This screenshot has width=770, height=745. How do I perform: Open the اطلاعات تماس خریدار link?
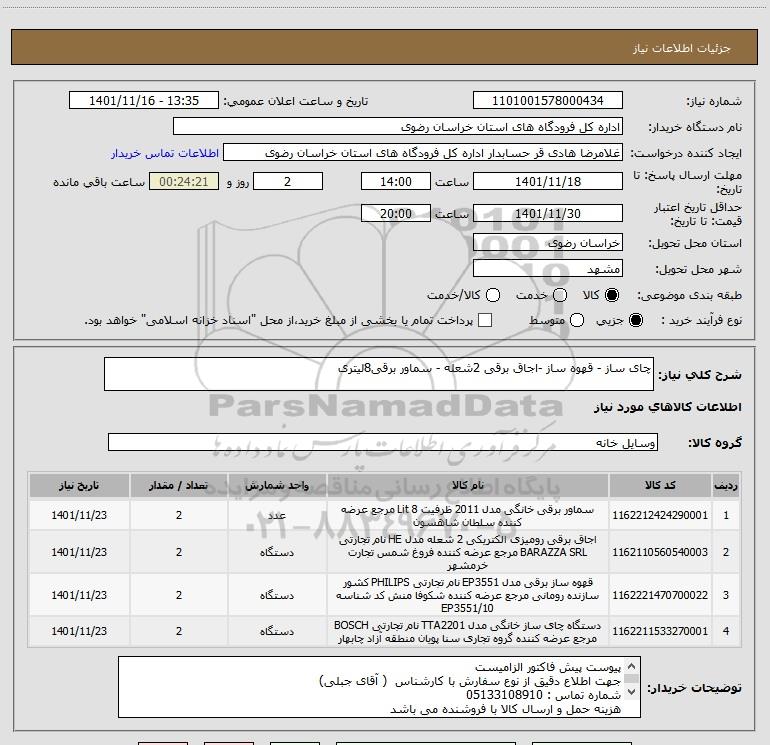click(165, 153)
